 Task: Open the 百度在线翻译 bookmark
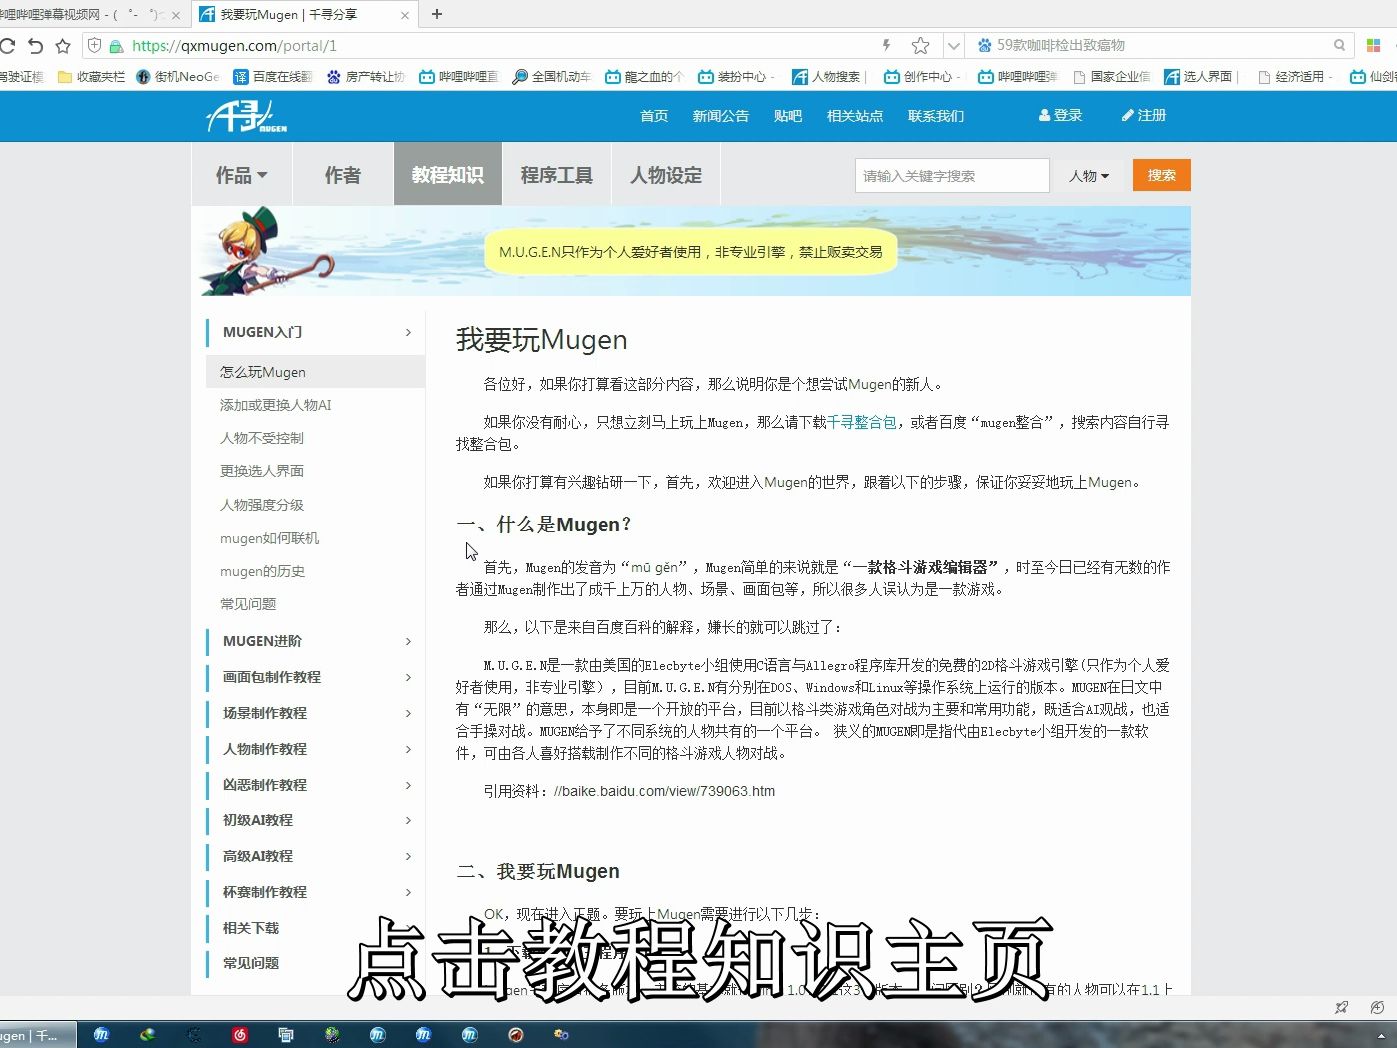[x=273, y=77]
